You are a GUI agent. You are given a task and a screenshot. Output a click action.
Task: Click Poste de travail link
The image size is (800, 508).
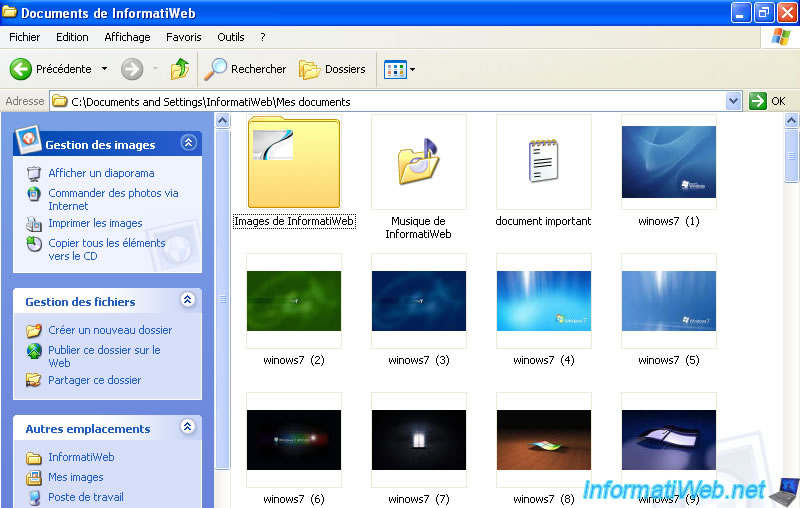pos(86,497)
